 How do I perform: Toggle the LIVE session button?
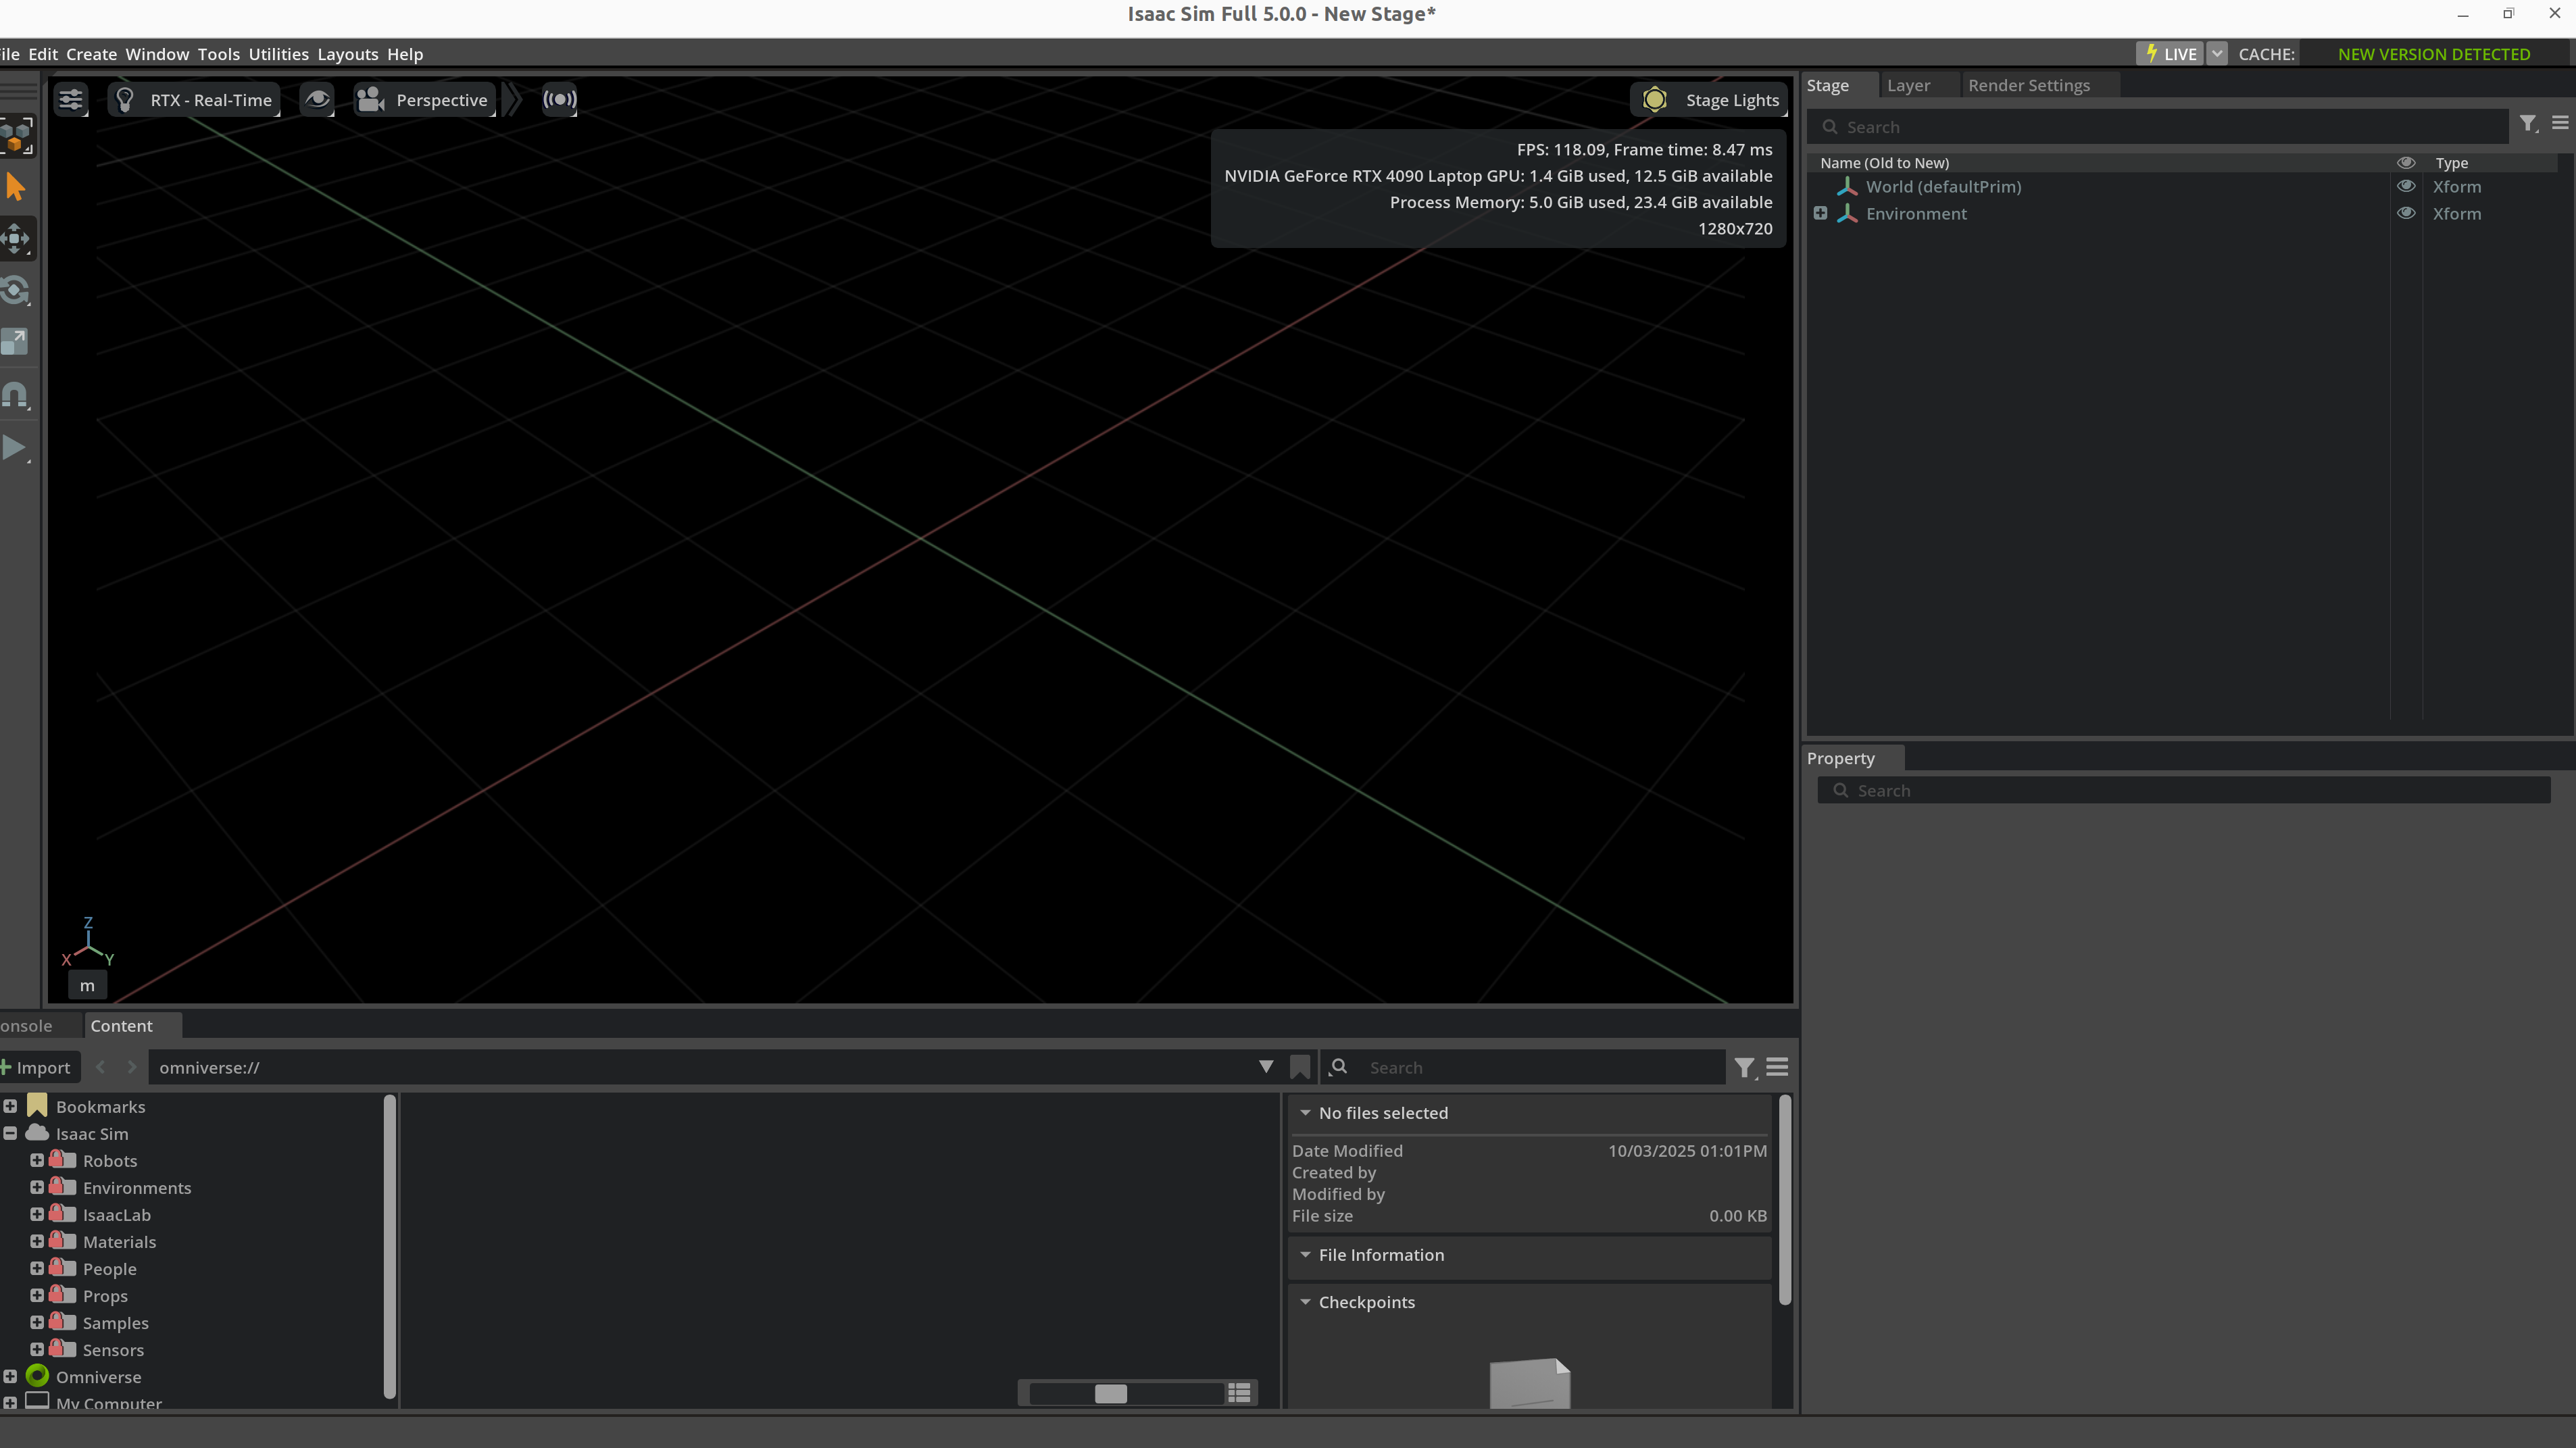[x=2169, y=54]
